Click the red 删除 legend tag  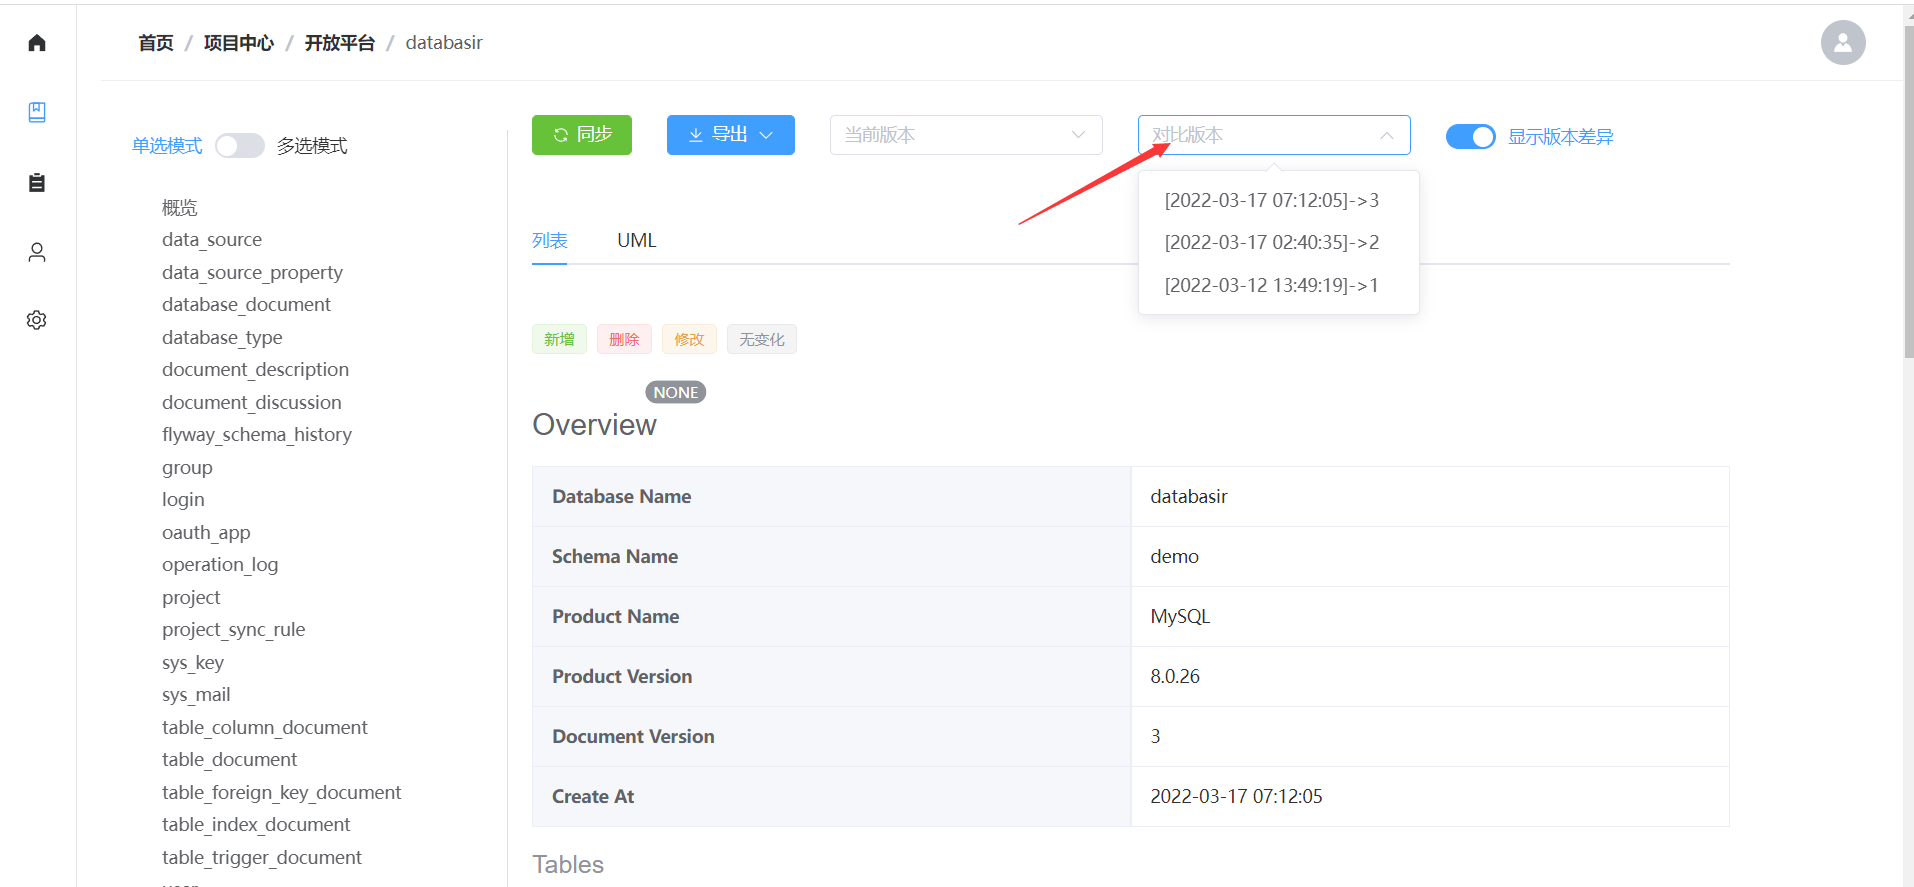(x=624, y=340)
